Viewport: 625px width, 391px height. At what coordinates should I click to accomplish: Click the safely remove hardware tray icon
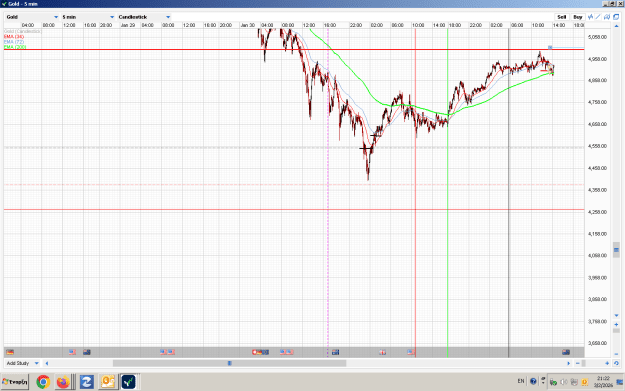[x=553, y=382]
